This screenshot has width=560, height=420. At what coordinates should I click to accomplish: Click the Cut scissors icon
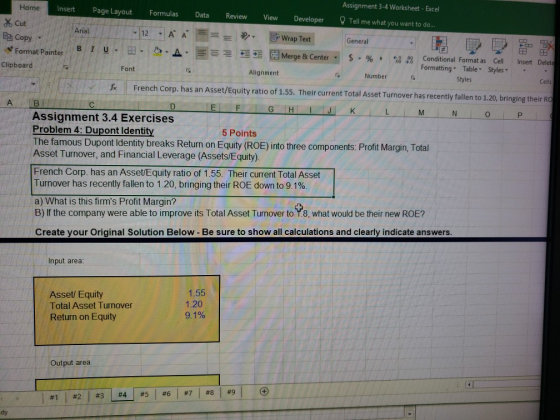[8, 22]
